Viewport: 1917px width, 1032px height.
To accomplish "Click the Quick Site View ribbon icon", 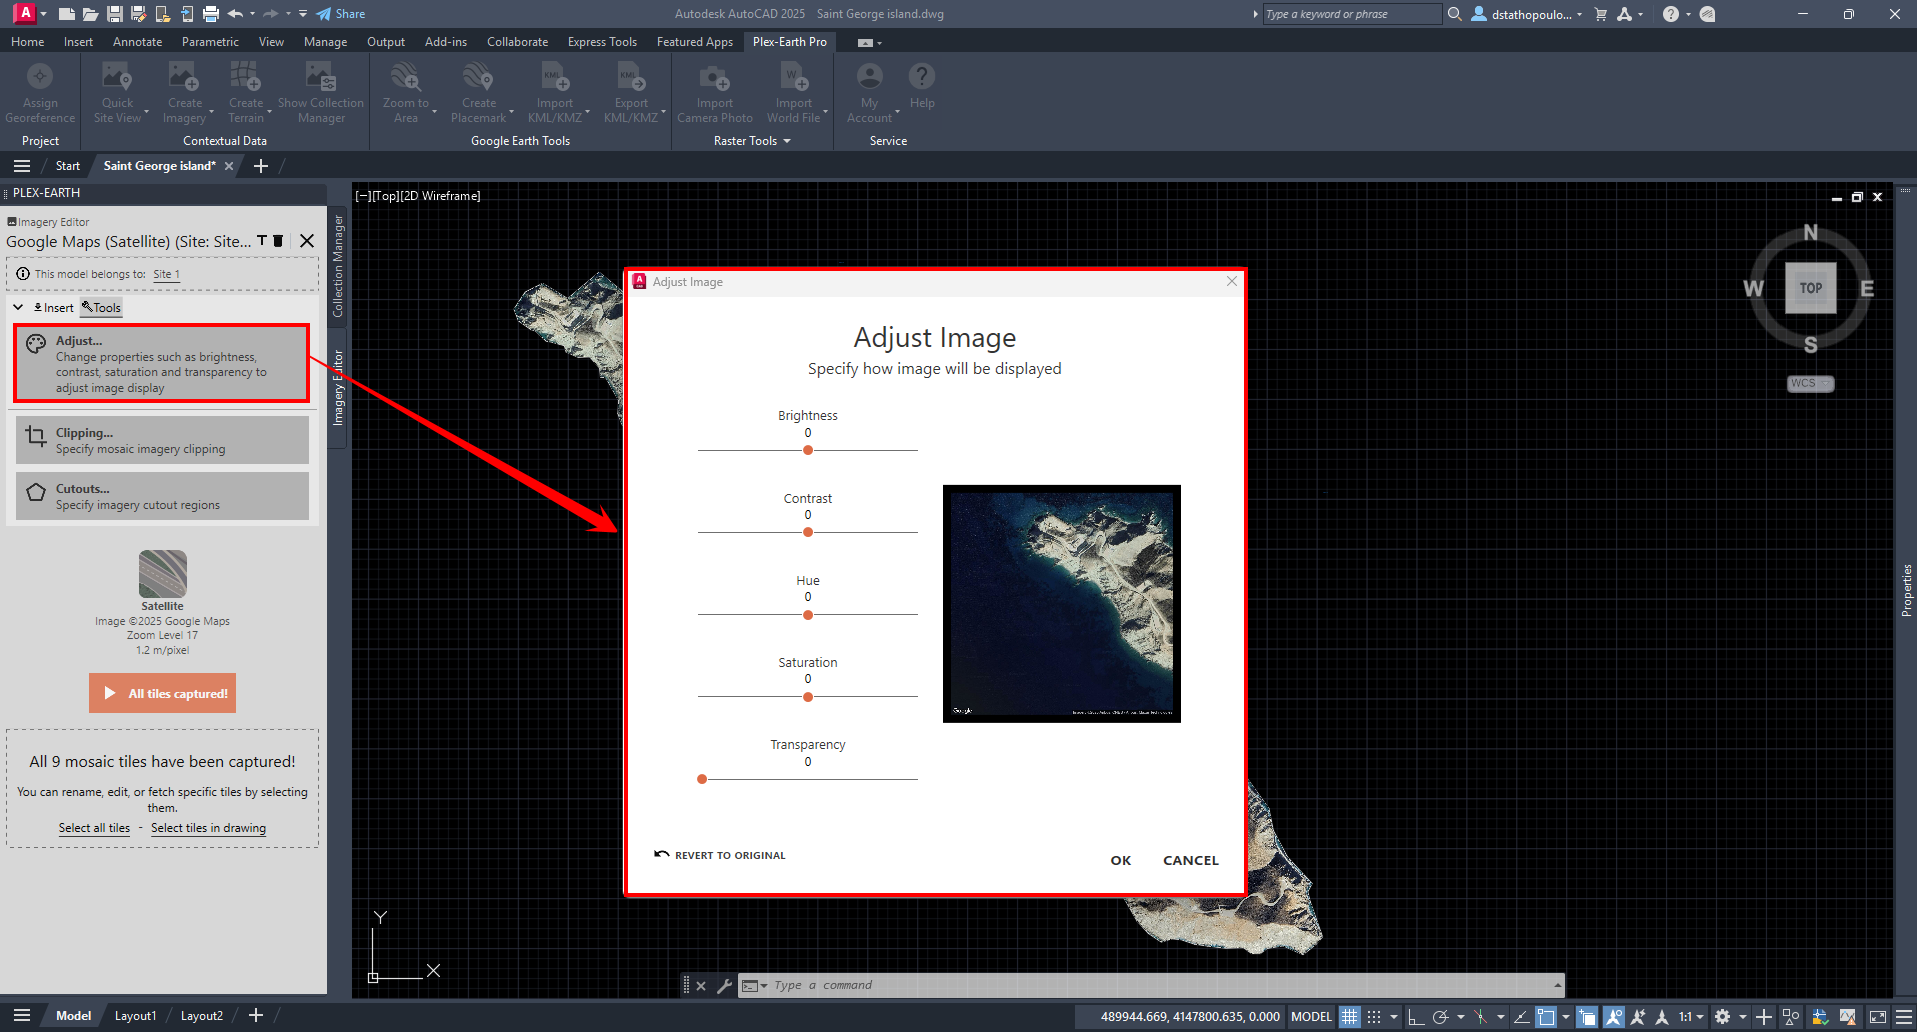I will point(117,77).
